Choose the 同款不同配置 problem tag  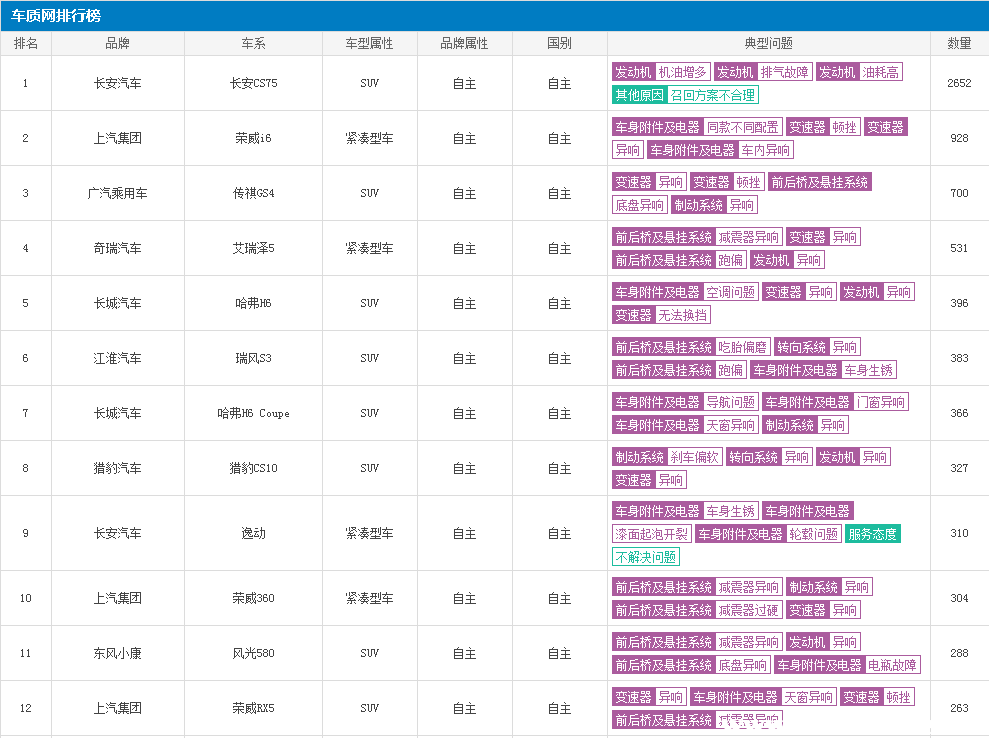pos(742,127)
